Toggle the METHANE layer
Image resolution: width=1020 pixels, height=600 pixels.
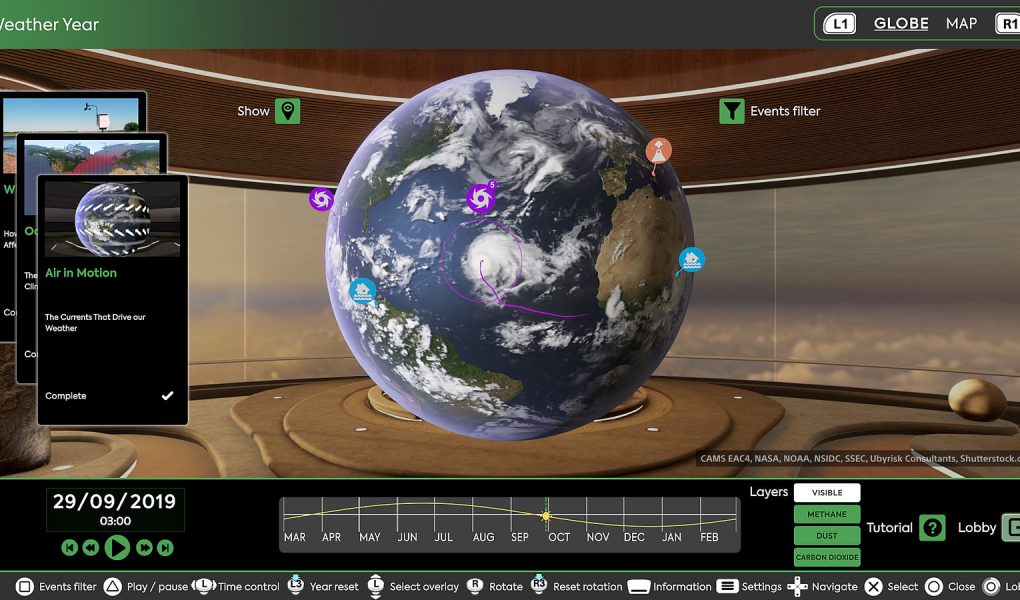[x=827, y=514]
